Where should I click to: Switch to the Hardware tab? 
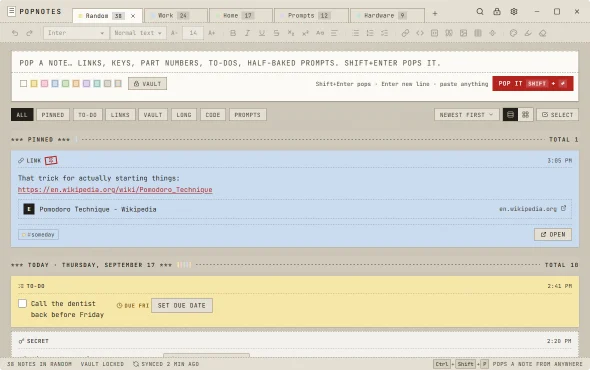pyautogui.click(x=388, y=15)
